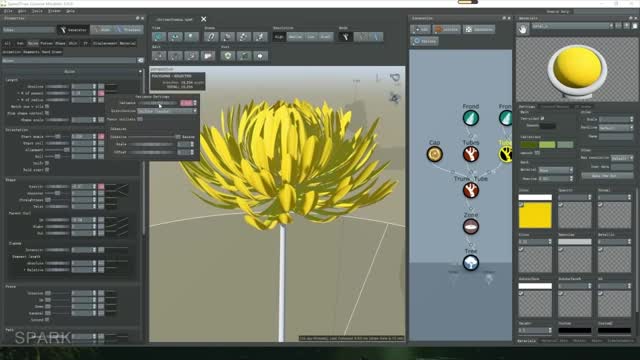Click stepper on % of parent value
The image size is (640, 360).
(94, 93)
